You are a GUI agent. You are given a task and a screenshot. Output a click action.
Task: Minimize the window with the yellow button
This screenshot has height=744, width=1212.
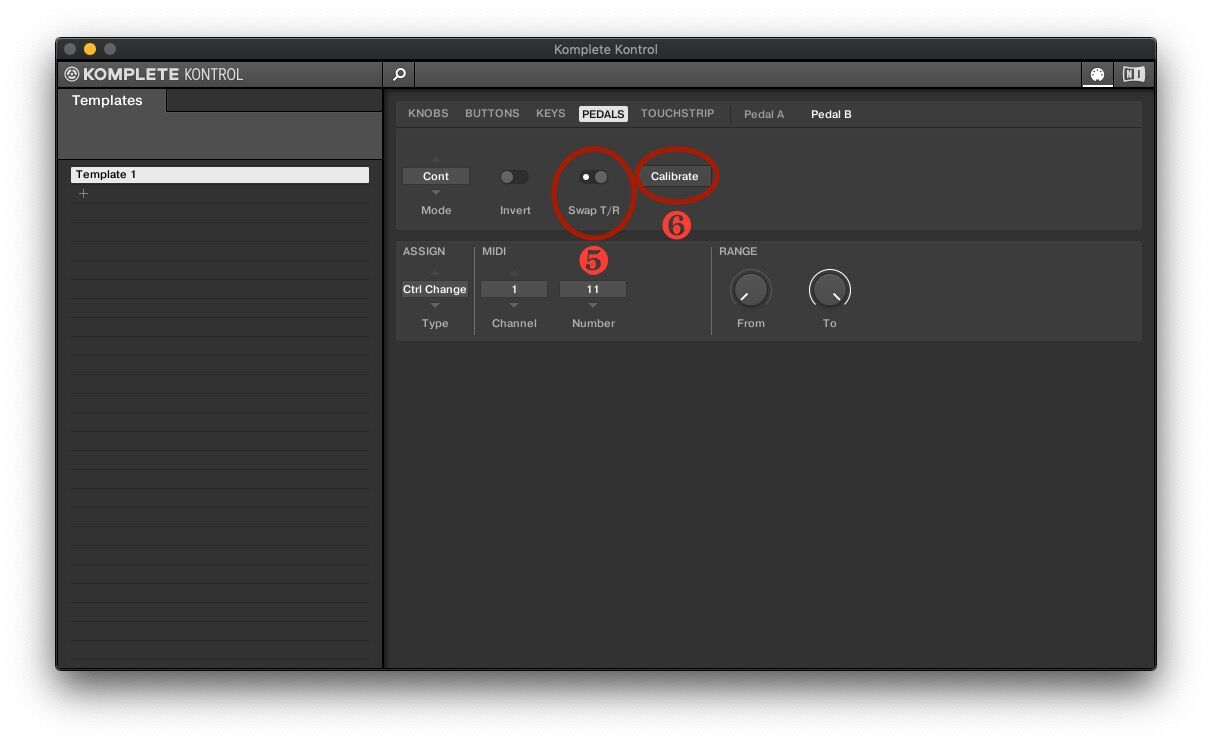[90, 49]
